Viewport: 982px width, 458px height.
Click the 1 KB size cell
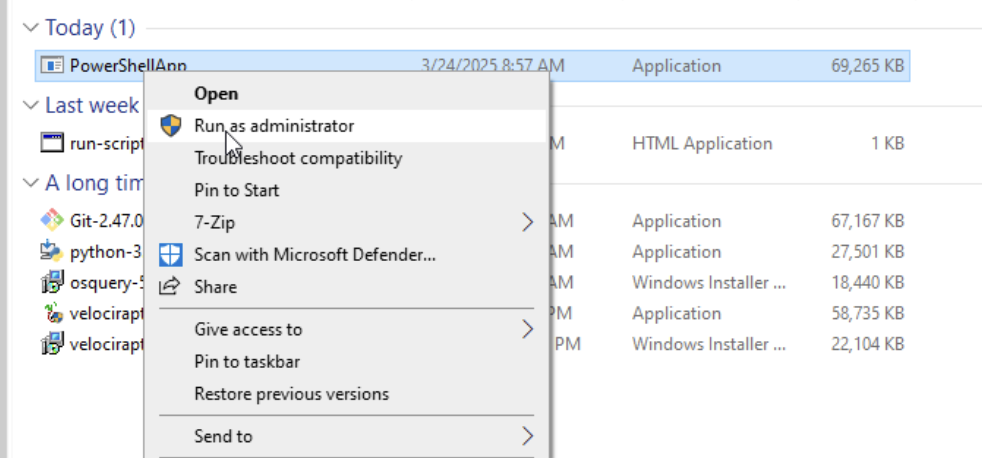887,143
